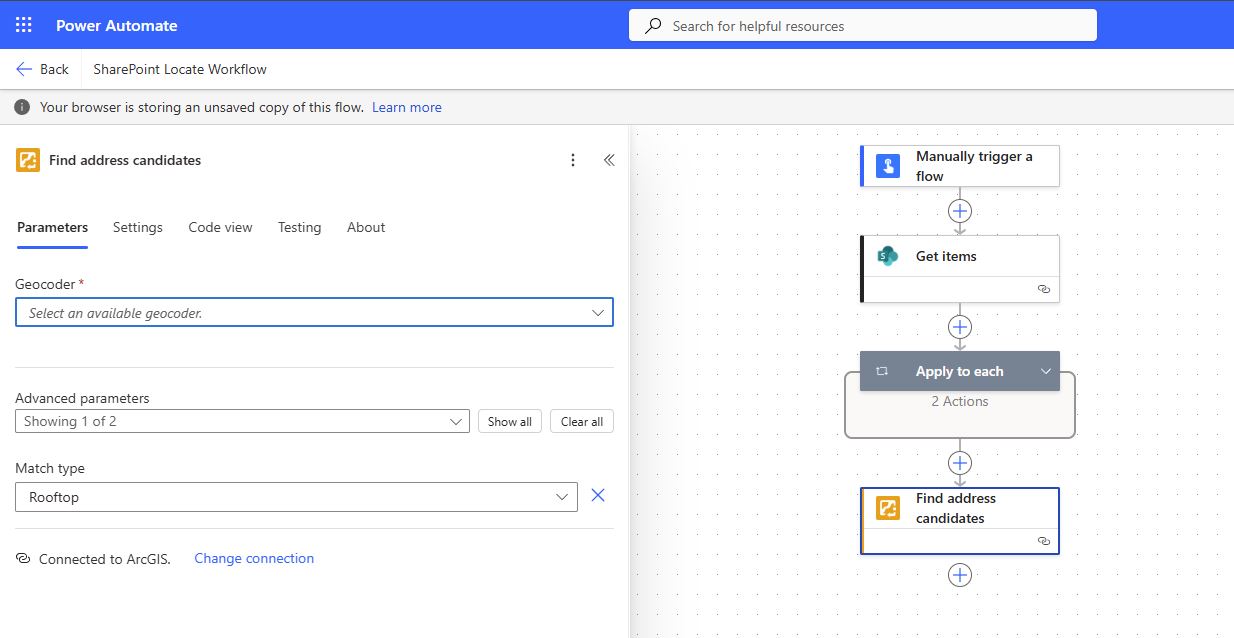The height and width of the screenshot is (638, 1234).
Task: Click the settings link icon on Get items card corner
Action: pos(1044,288)
